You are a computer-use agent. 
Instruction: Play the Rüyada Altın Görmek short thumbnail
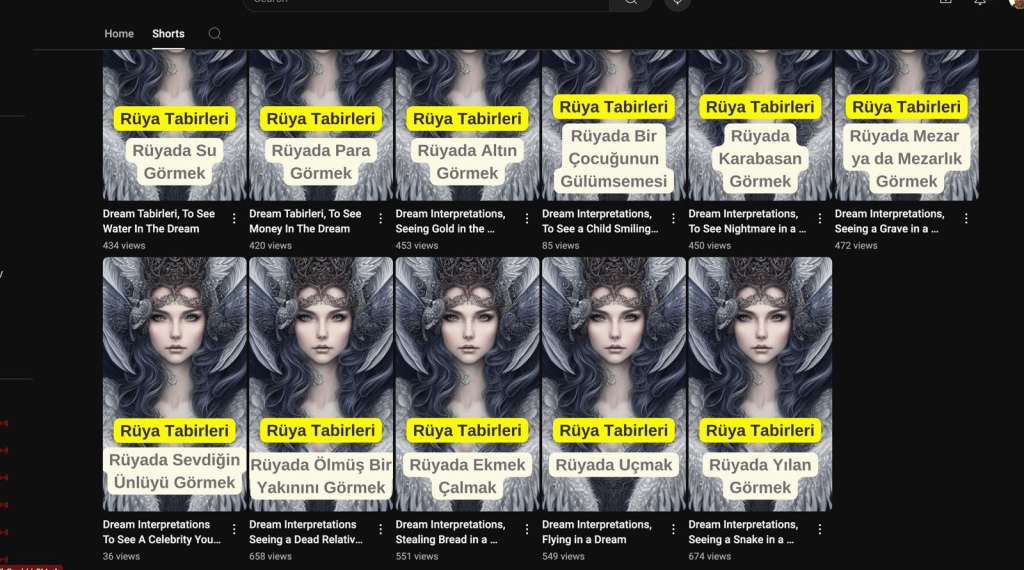point(467,125)
